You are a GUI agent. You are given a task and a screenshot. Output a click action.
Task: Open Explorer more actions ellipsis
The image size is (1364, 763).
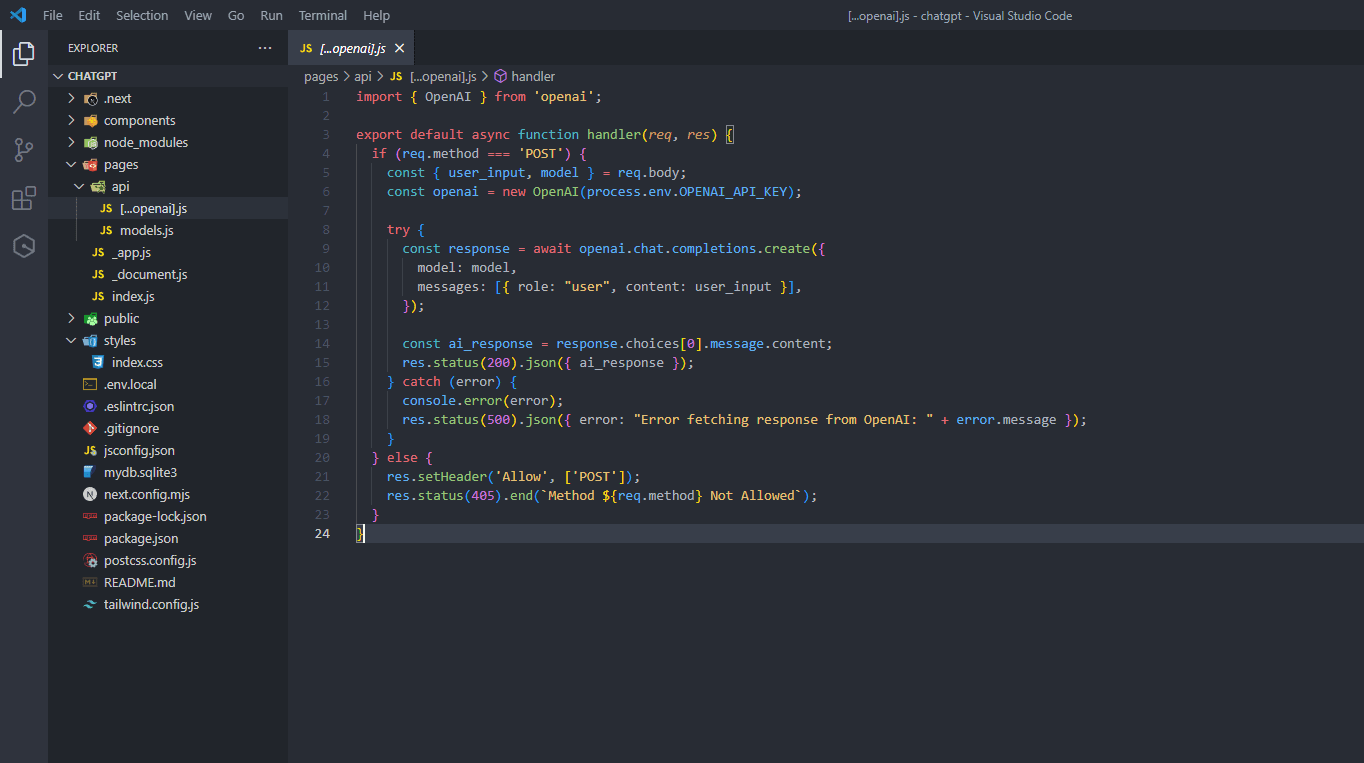(x=265, y=48)
